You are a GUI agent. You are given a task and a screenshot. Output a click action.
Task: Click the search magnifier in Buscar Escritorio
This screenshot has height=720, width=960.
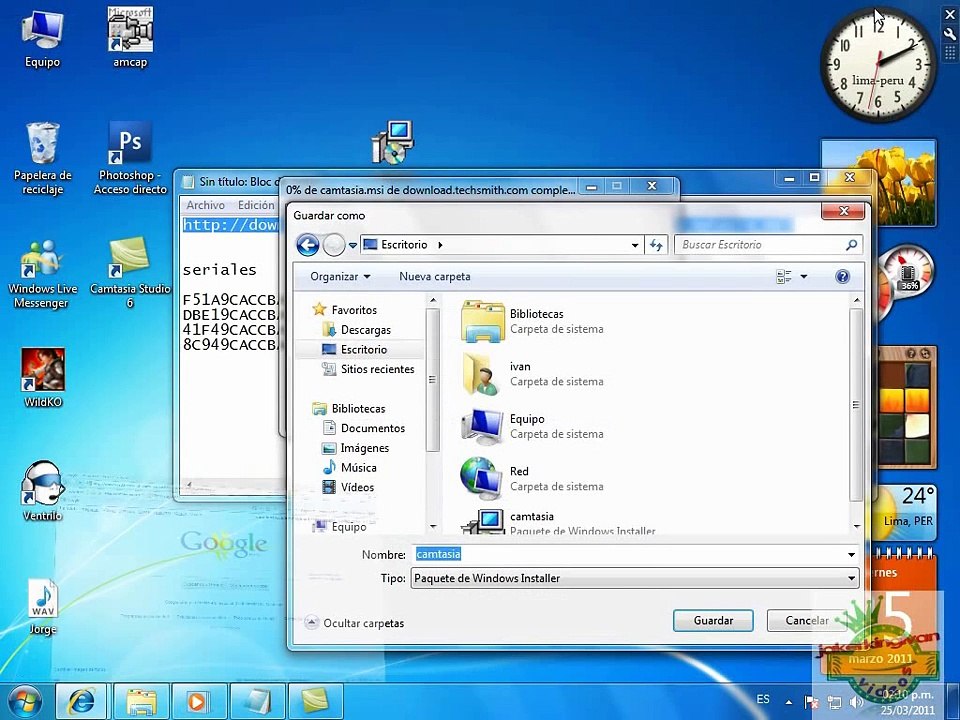coord(851,245)
